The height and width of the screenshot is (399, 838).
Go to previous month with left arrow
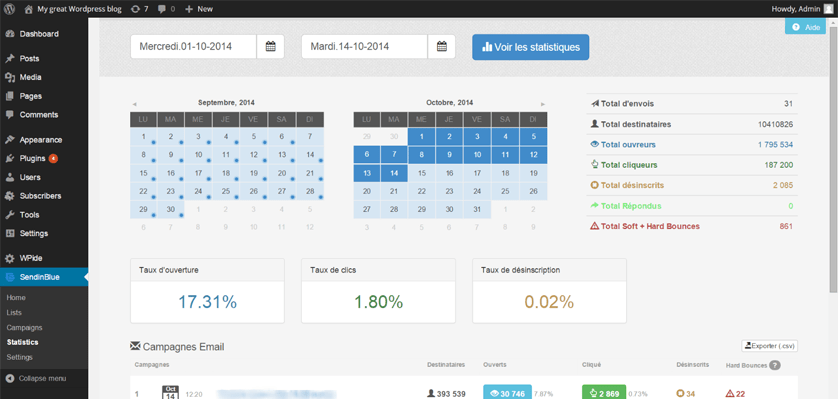(x=134, y=104)
